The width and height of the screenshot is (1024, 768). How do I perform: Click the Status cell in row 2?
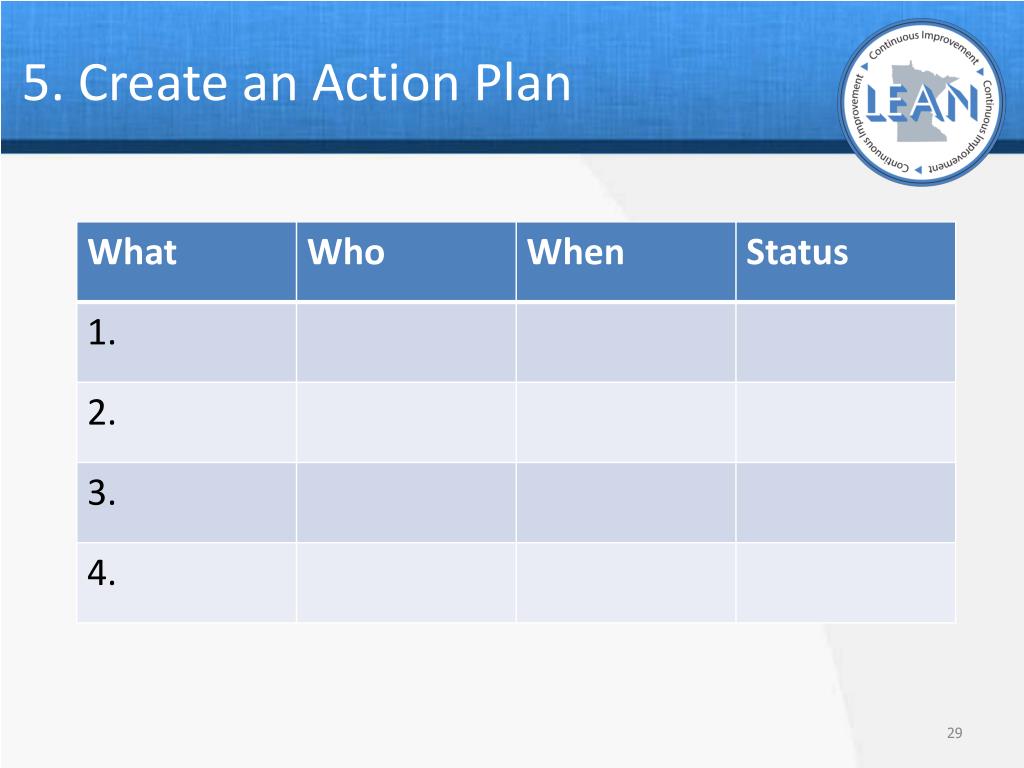(846, 423)
